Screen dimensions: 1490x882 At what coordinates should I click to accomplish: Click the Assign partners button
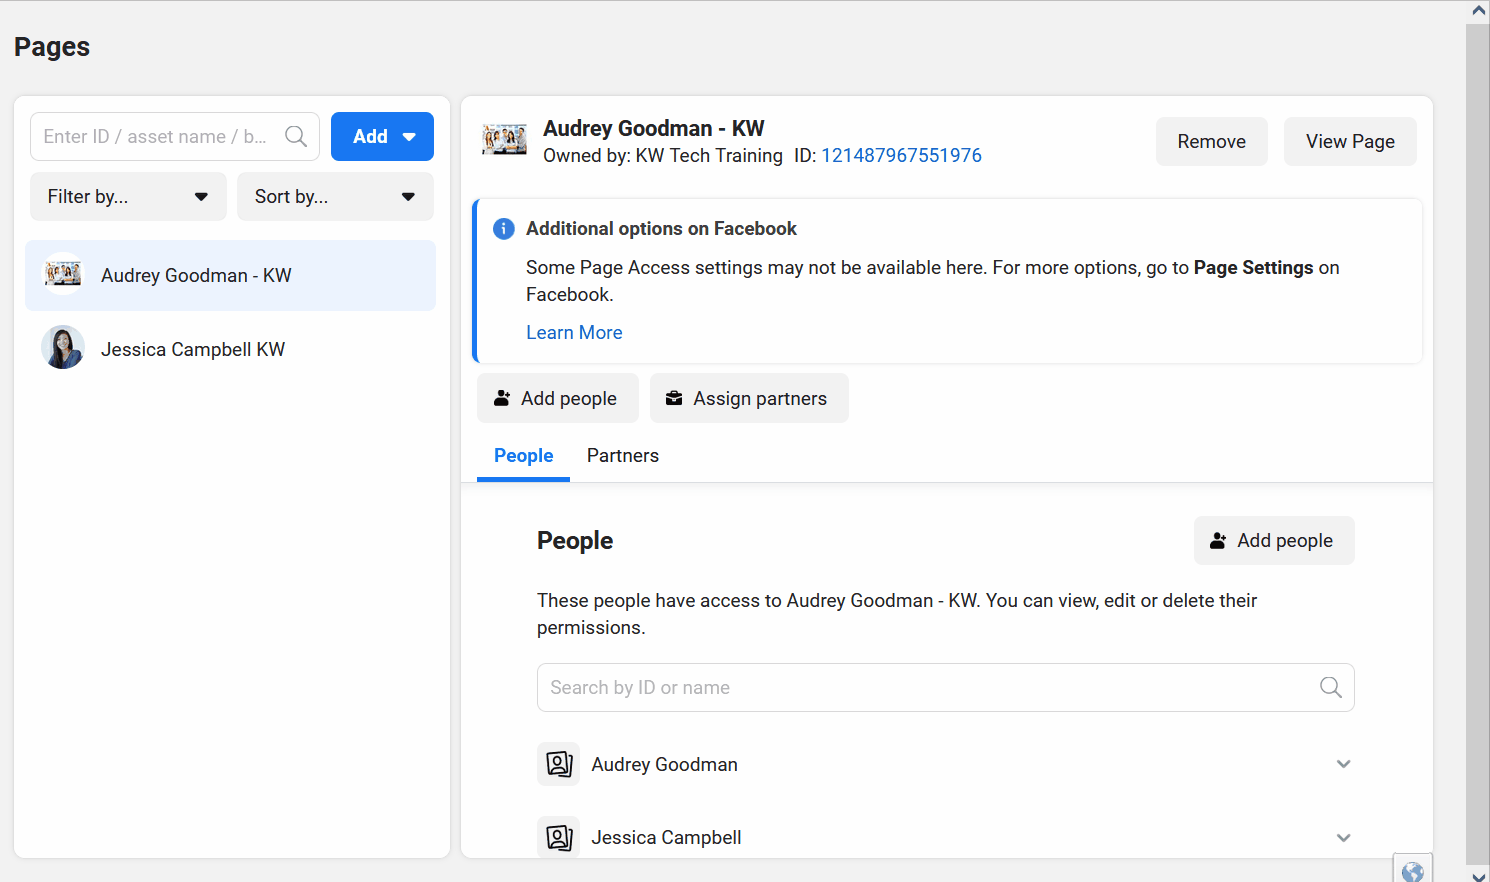749,398
